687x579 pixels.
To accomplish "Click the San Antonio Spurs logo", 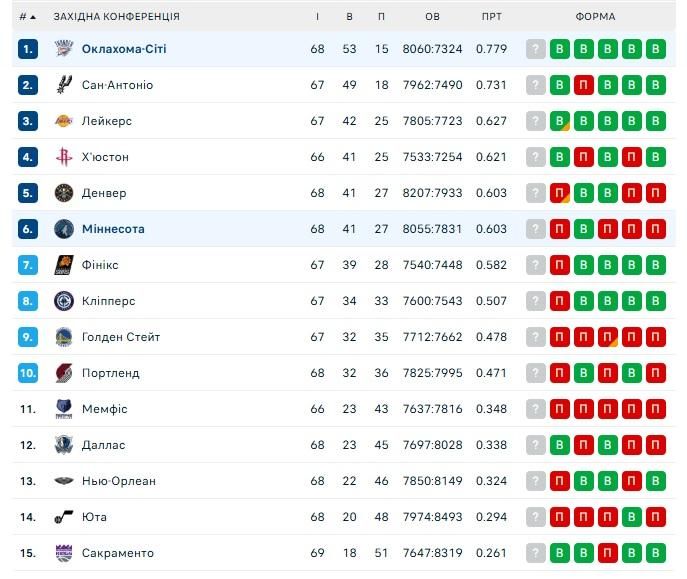I will coord(64,85).
